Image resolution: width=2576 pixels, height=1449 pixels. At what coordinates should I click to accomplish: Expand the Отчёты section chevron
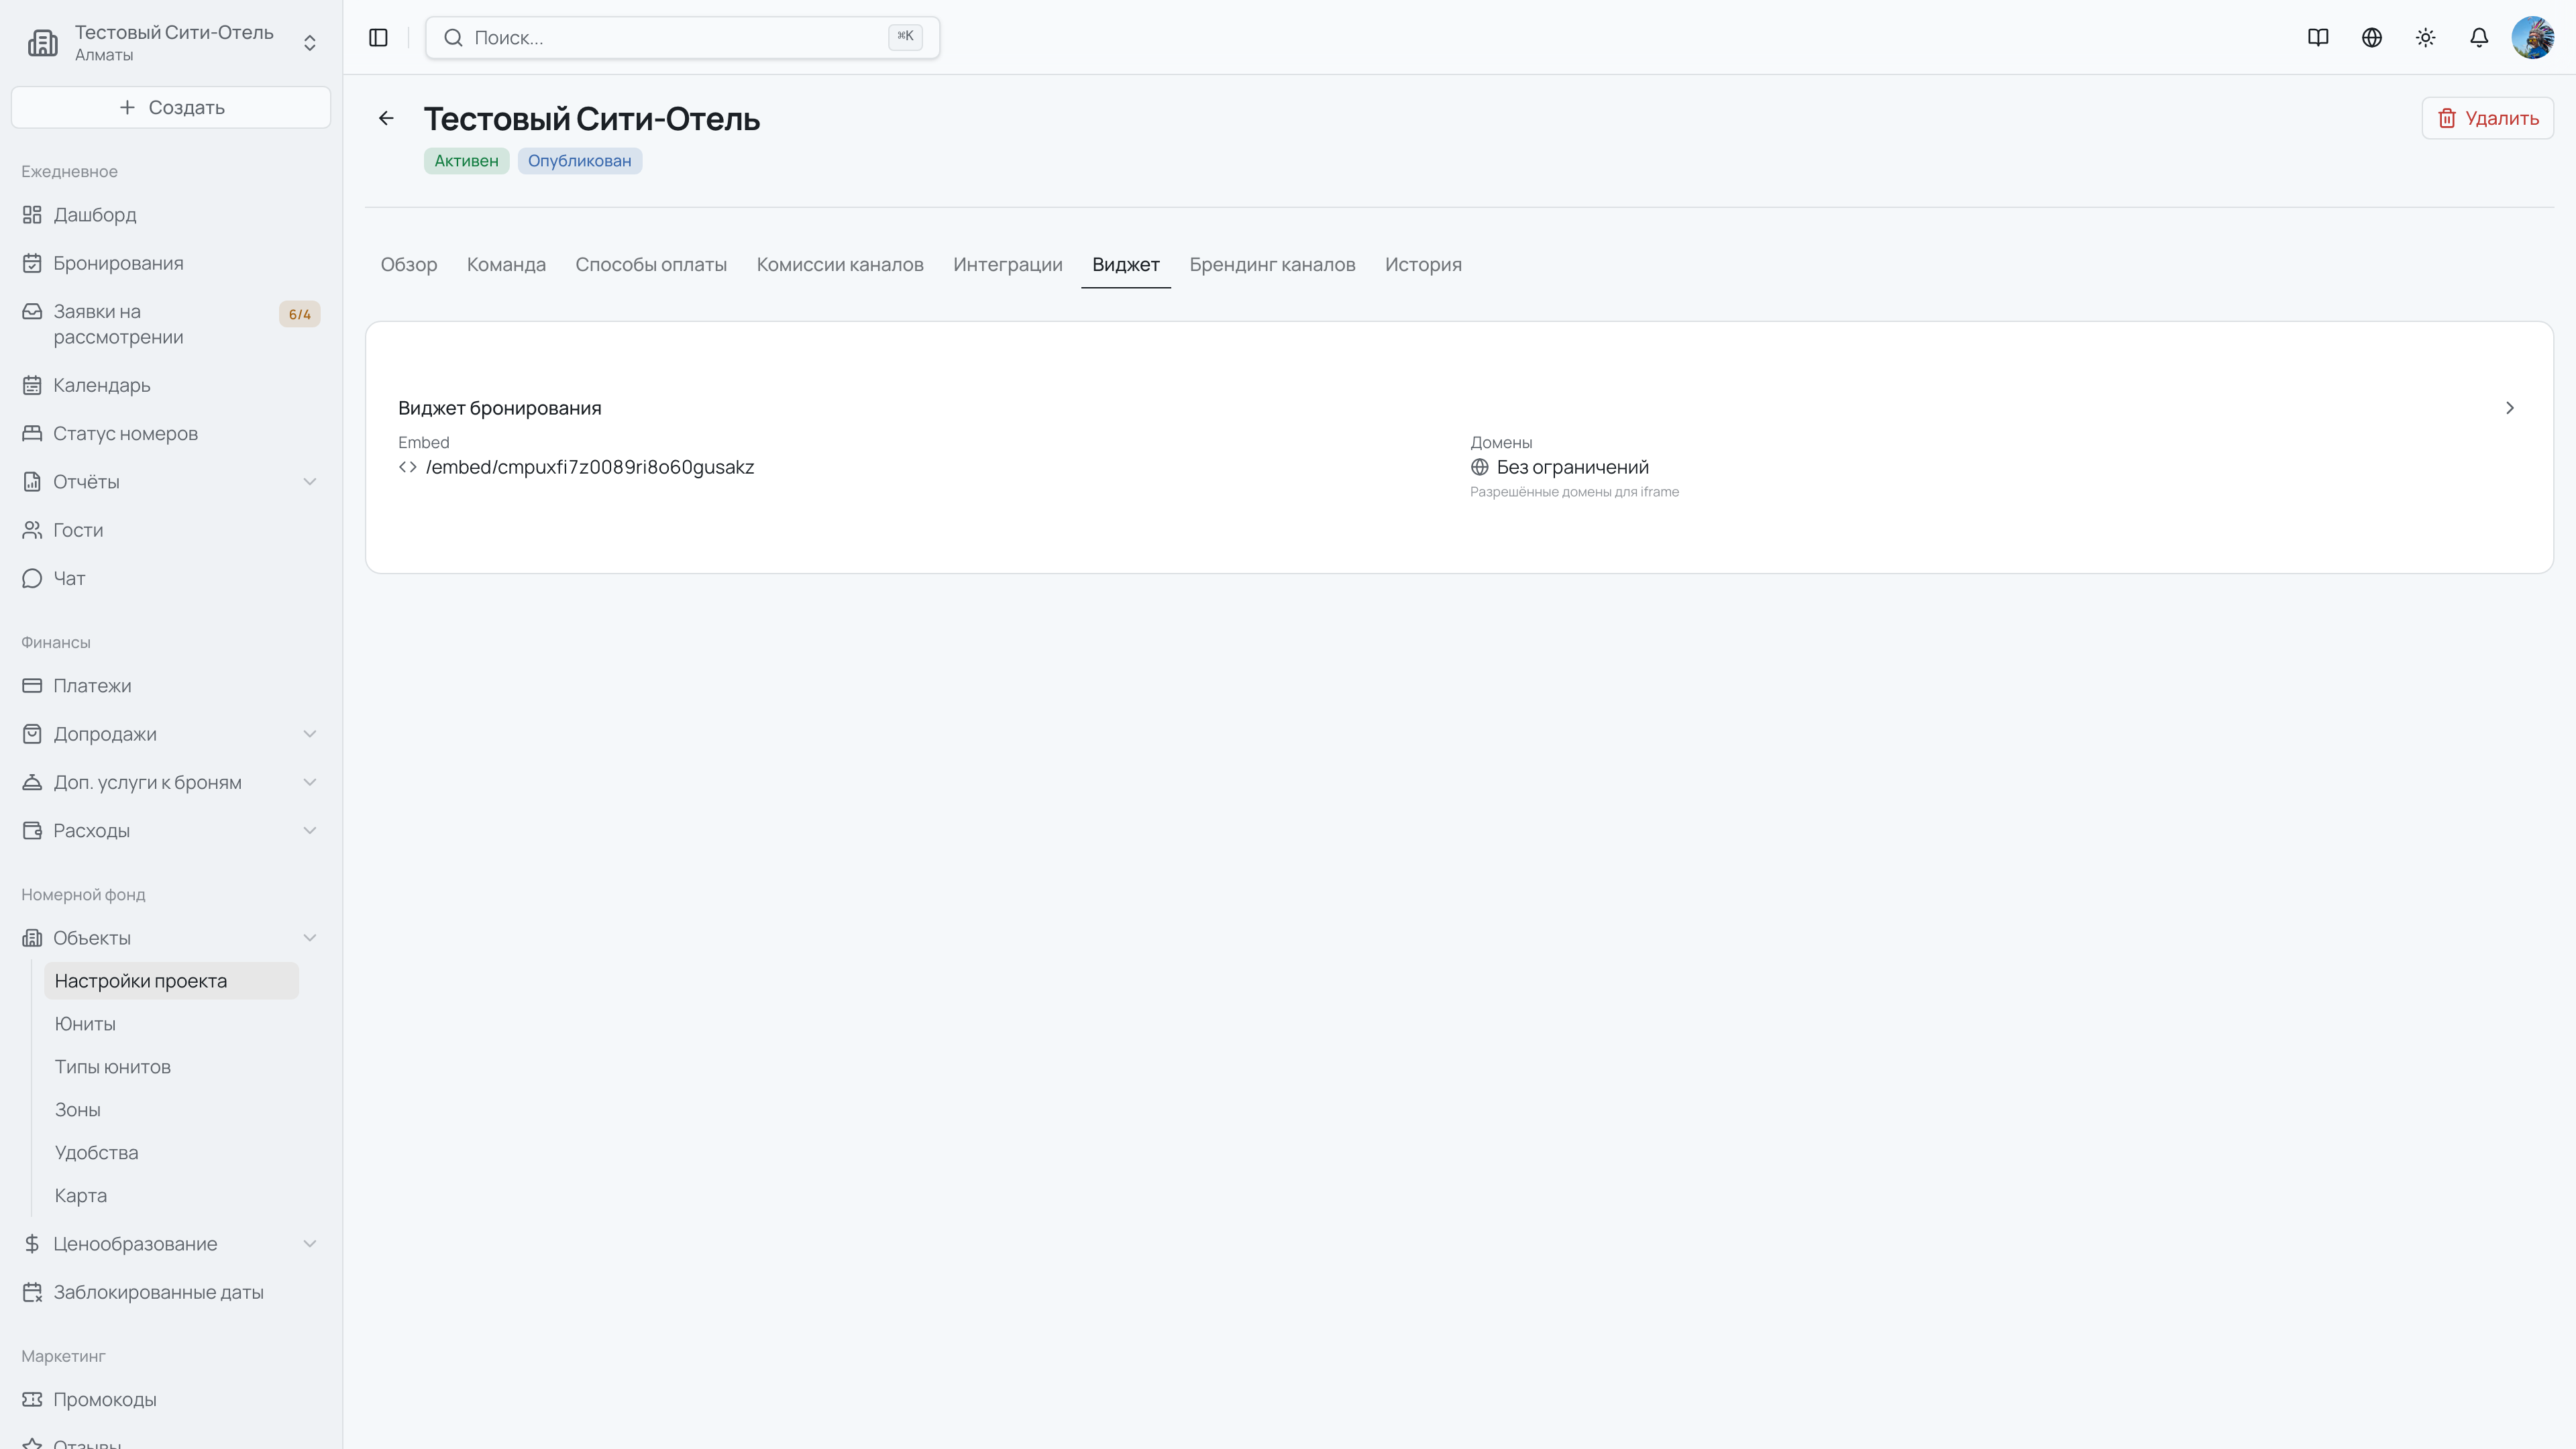[310, 482]
